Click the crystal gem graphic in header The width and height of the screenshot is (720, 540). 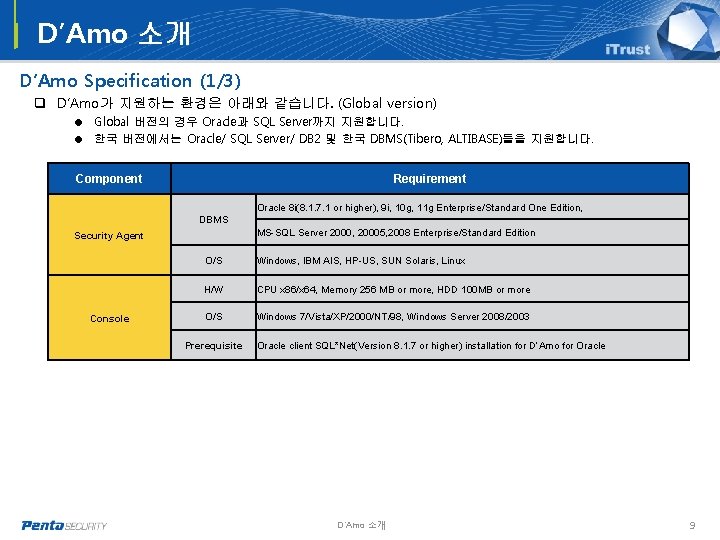[x=691, y=31]
